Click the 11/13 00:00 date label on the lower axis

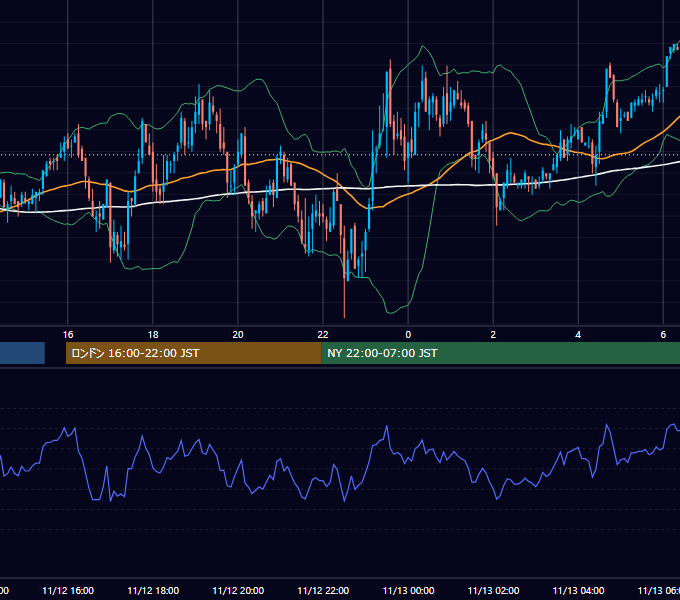point(408,591)
